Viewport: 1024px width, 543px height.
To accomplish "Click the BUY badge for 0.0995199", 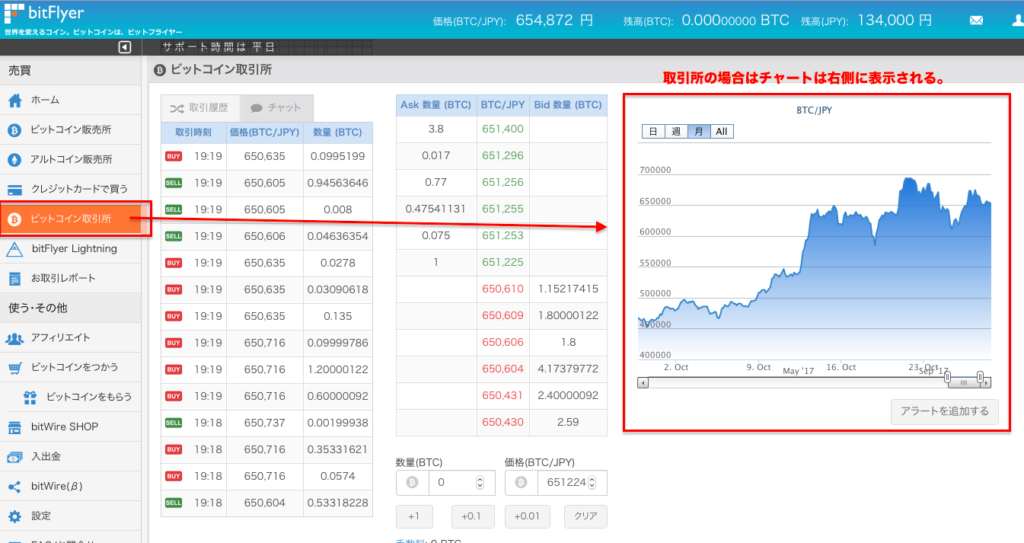I will pos(174,156).
